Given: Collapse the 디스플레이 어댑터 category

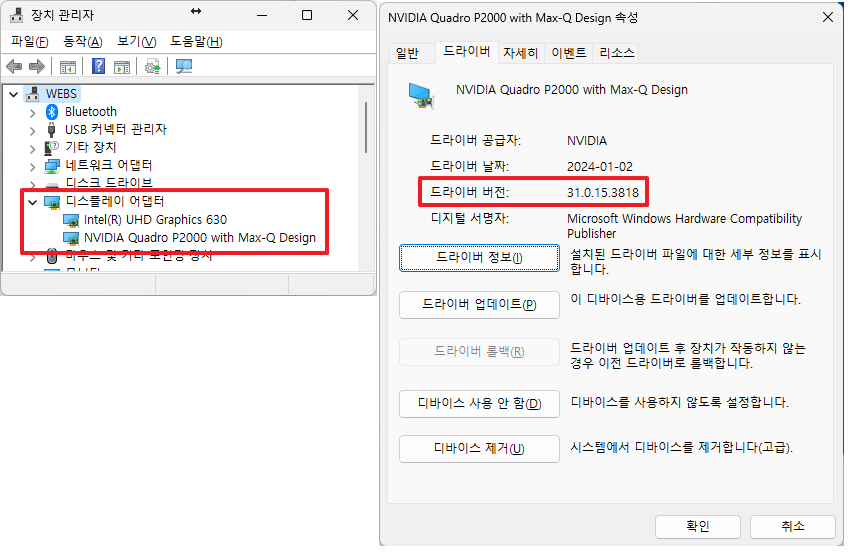Looking at the screenshot, I should tap(32, 202).
